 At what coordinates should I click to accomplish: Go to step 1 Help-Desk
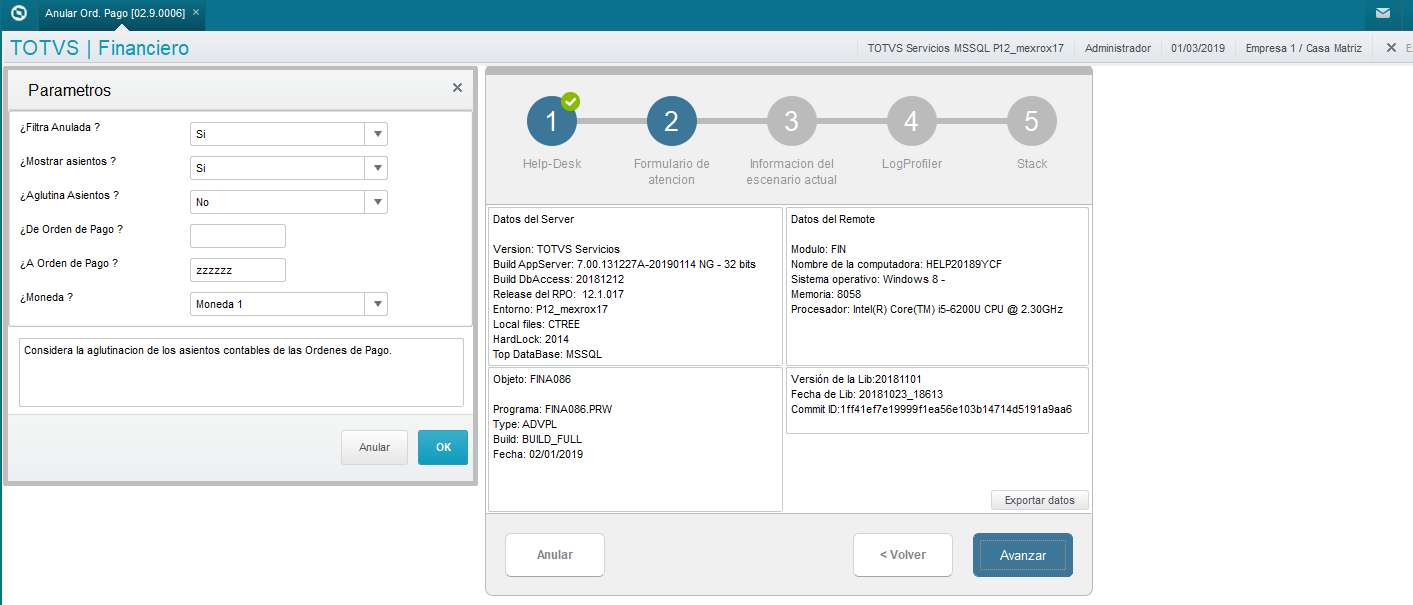(552, 122)
